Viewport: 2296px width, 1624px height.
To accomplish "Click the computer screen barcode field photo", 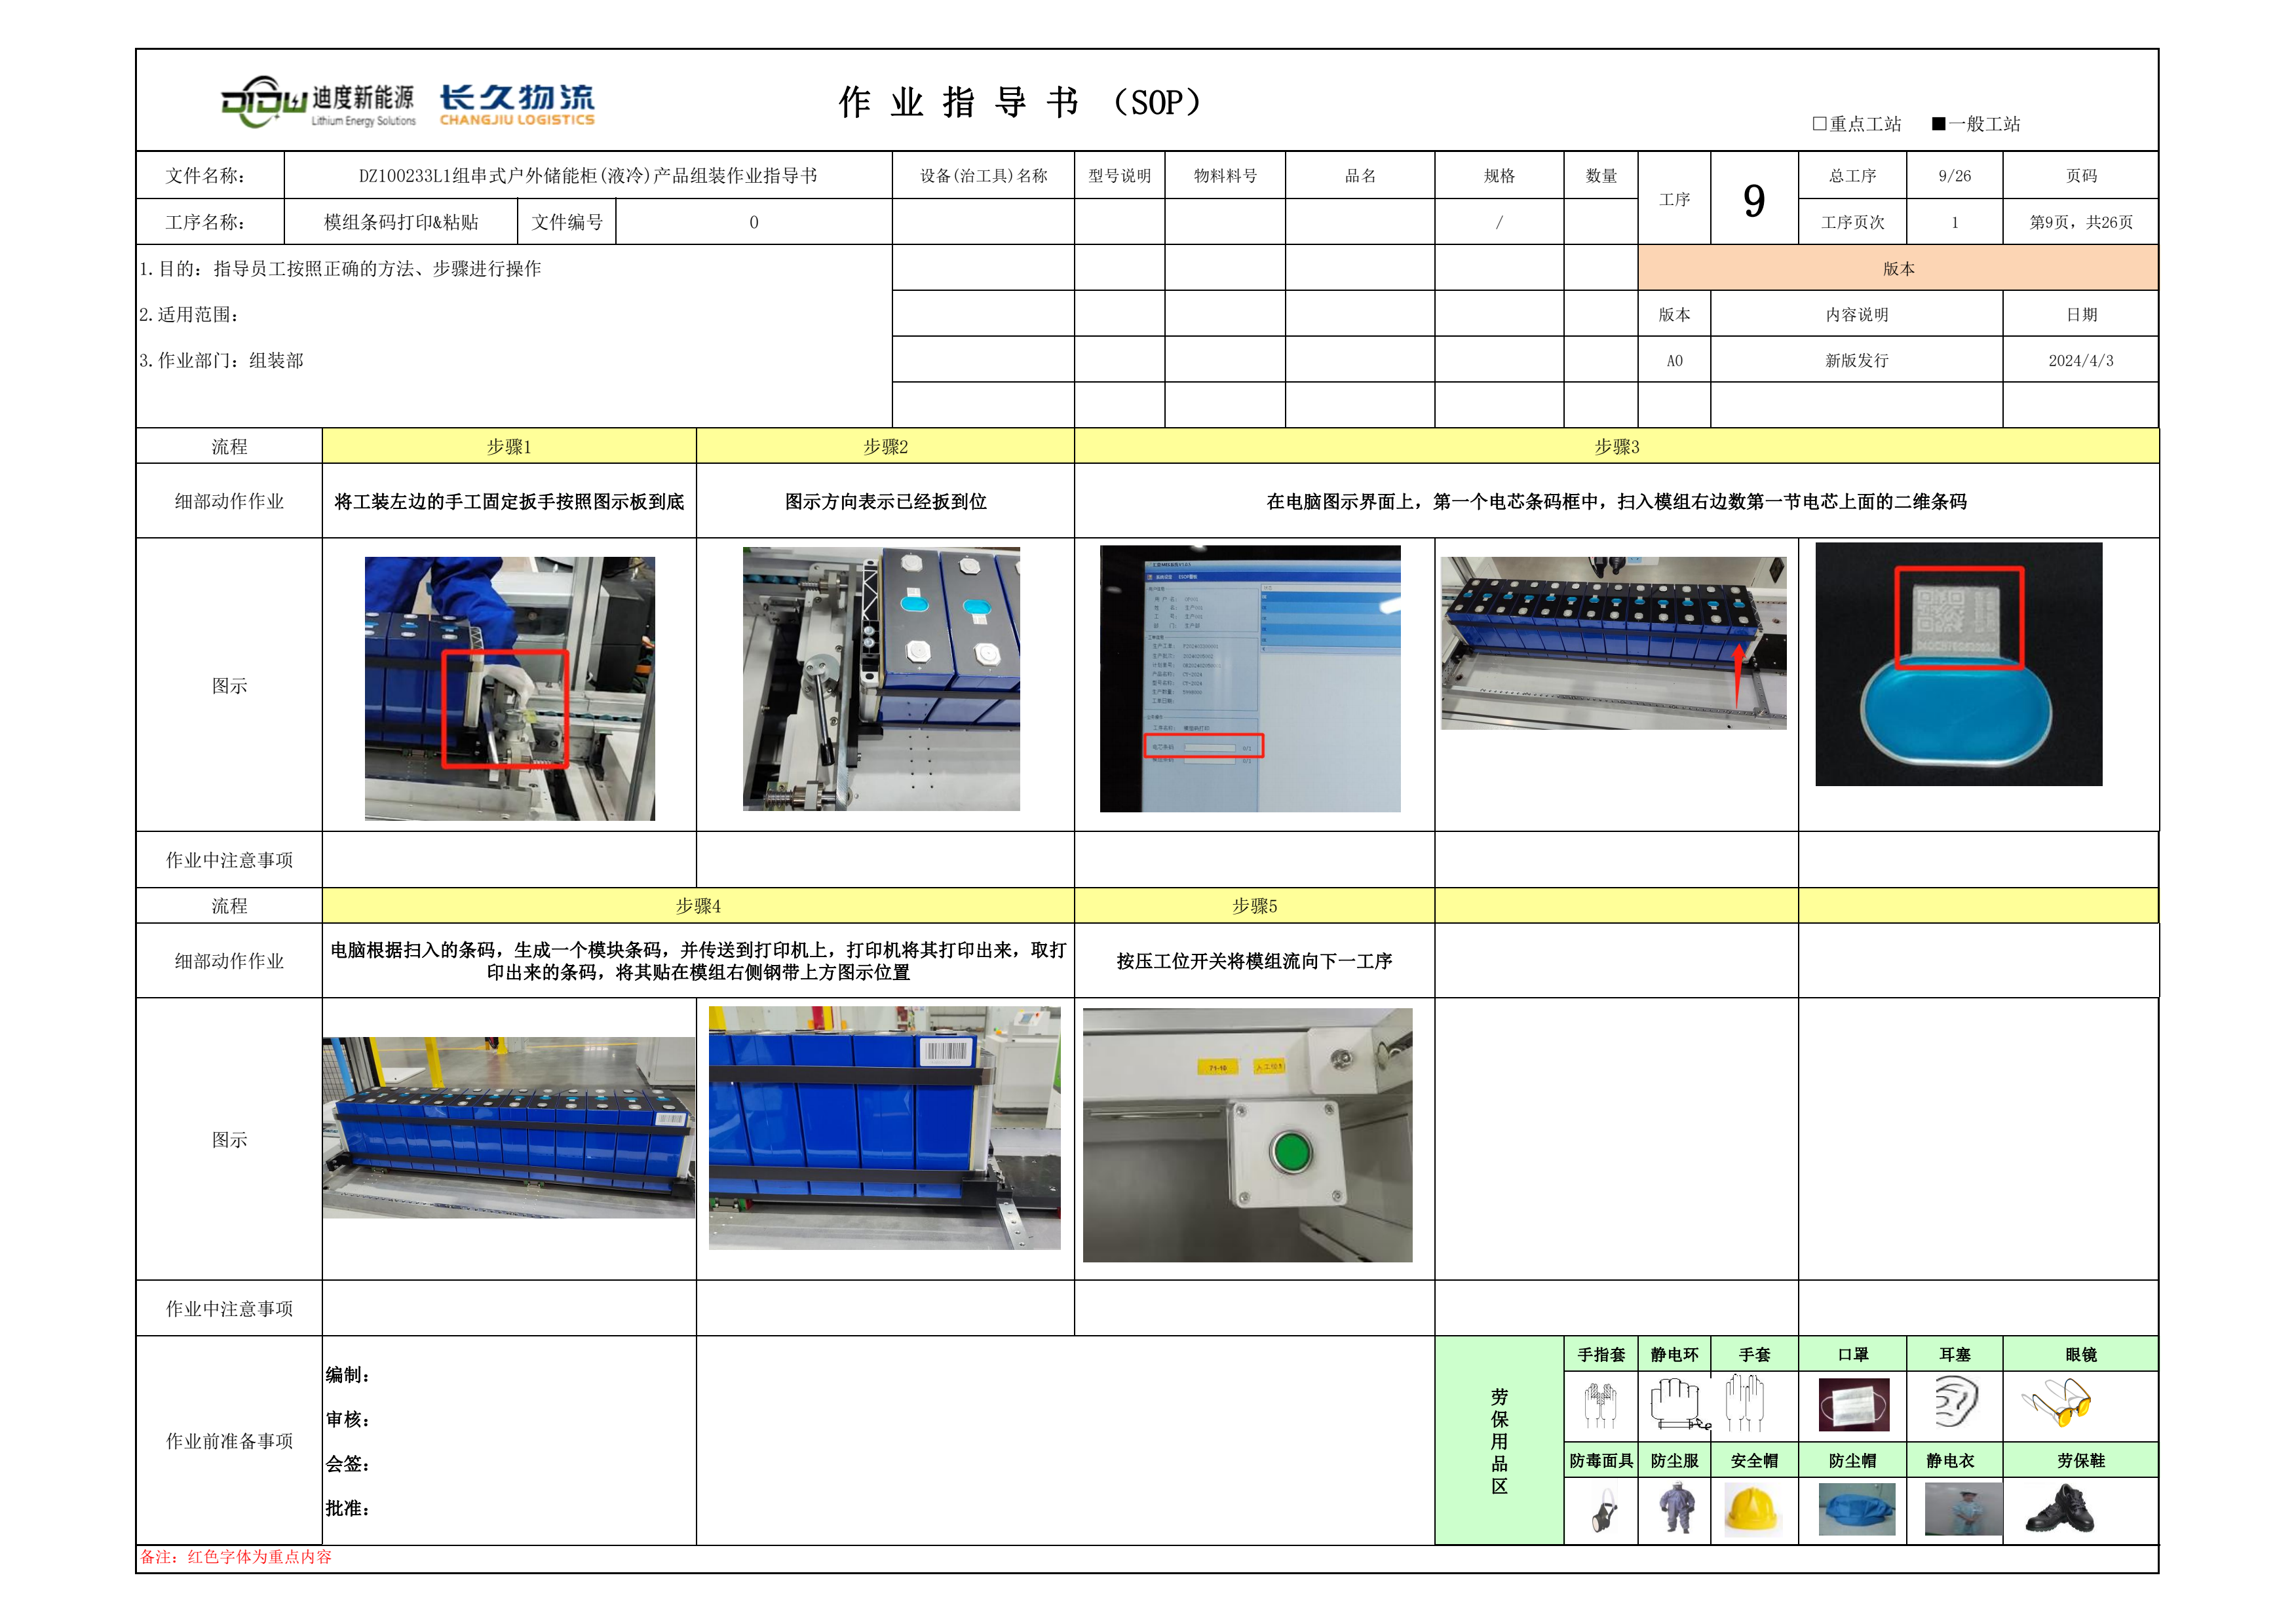I will (1249, 678).
